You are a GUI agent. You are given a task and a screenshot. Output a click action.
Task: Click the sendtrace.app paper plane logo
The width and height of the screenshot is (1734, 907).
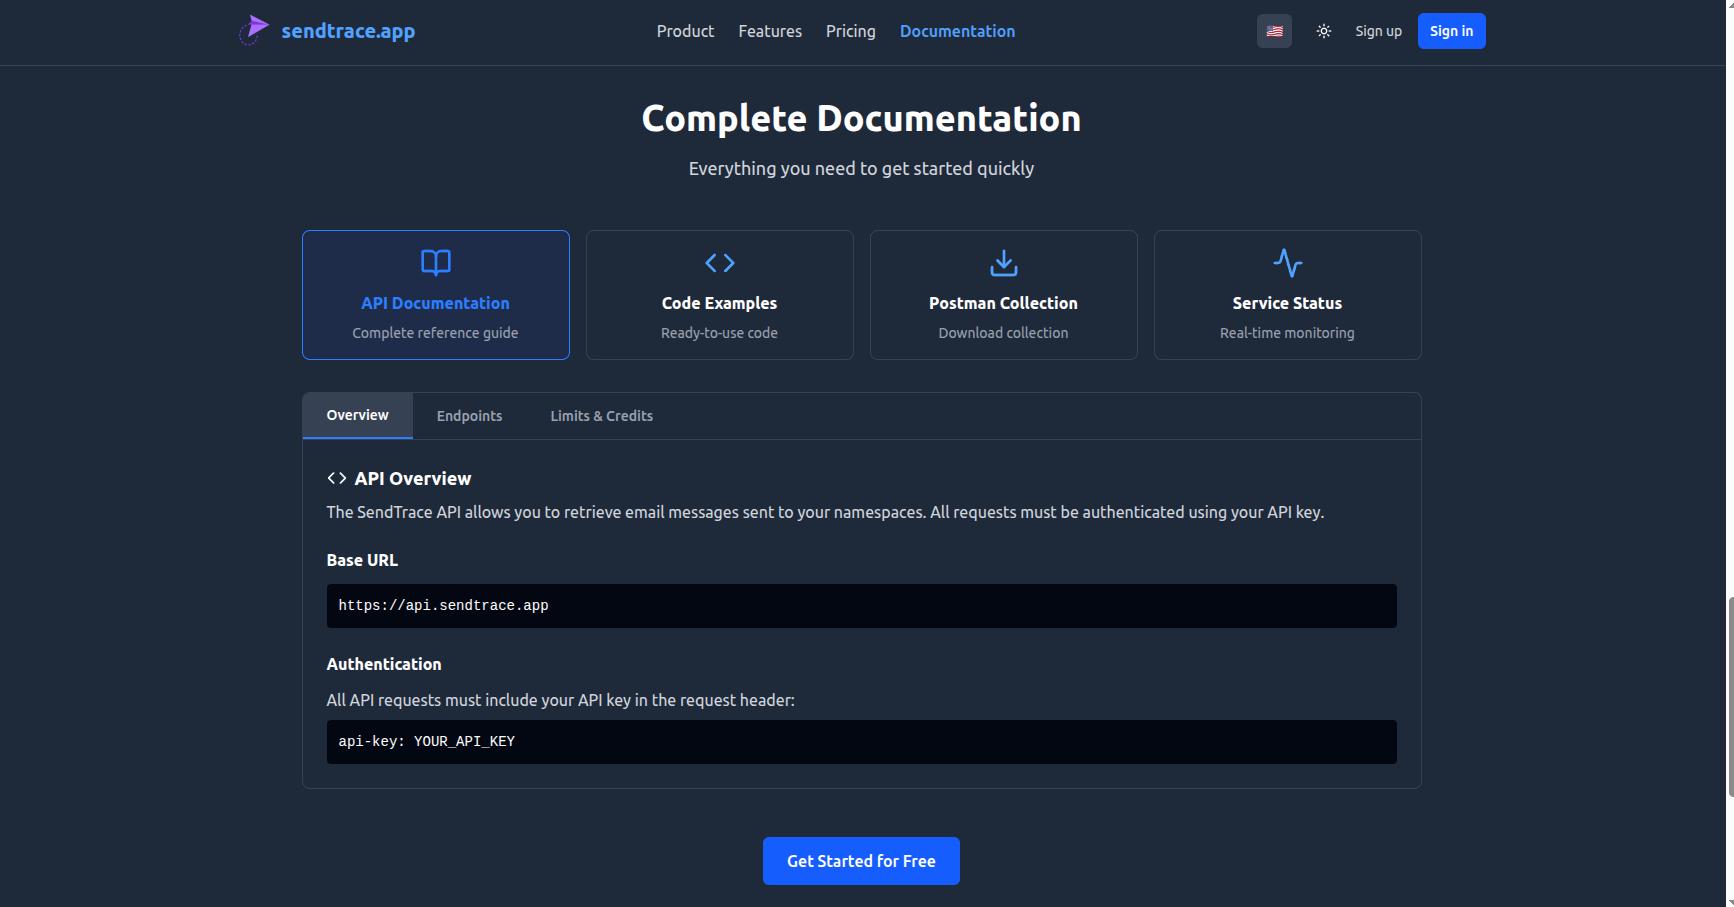click(255, 30)
